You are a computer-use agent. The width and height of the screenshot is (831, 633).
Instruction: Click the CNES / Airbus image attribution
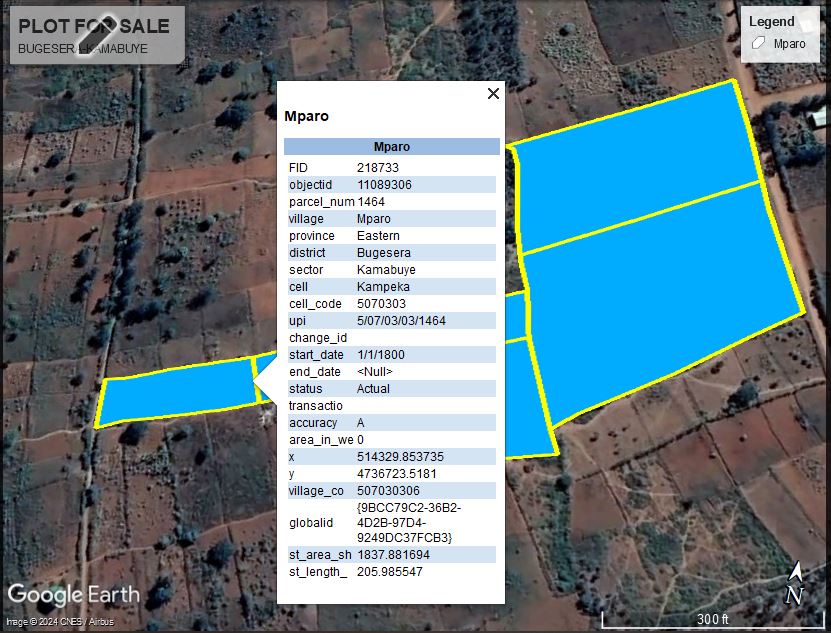pyautogui.click(x=60, y=622)
